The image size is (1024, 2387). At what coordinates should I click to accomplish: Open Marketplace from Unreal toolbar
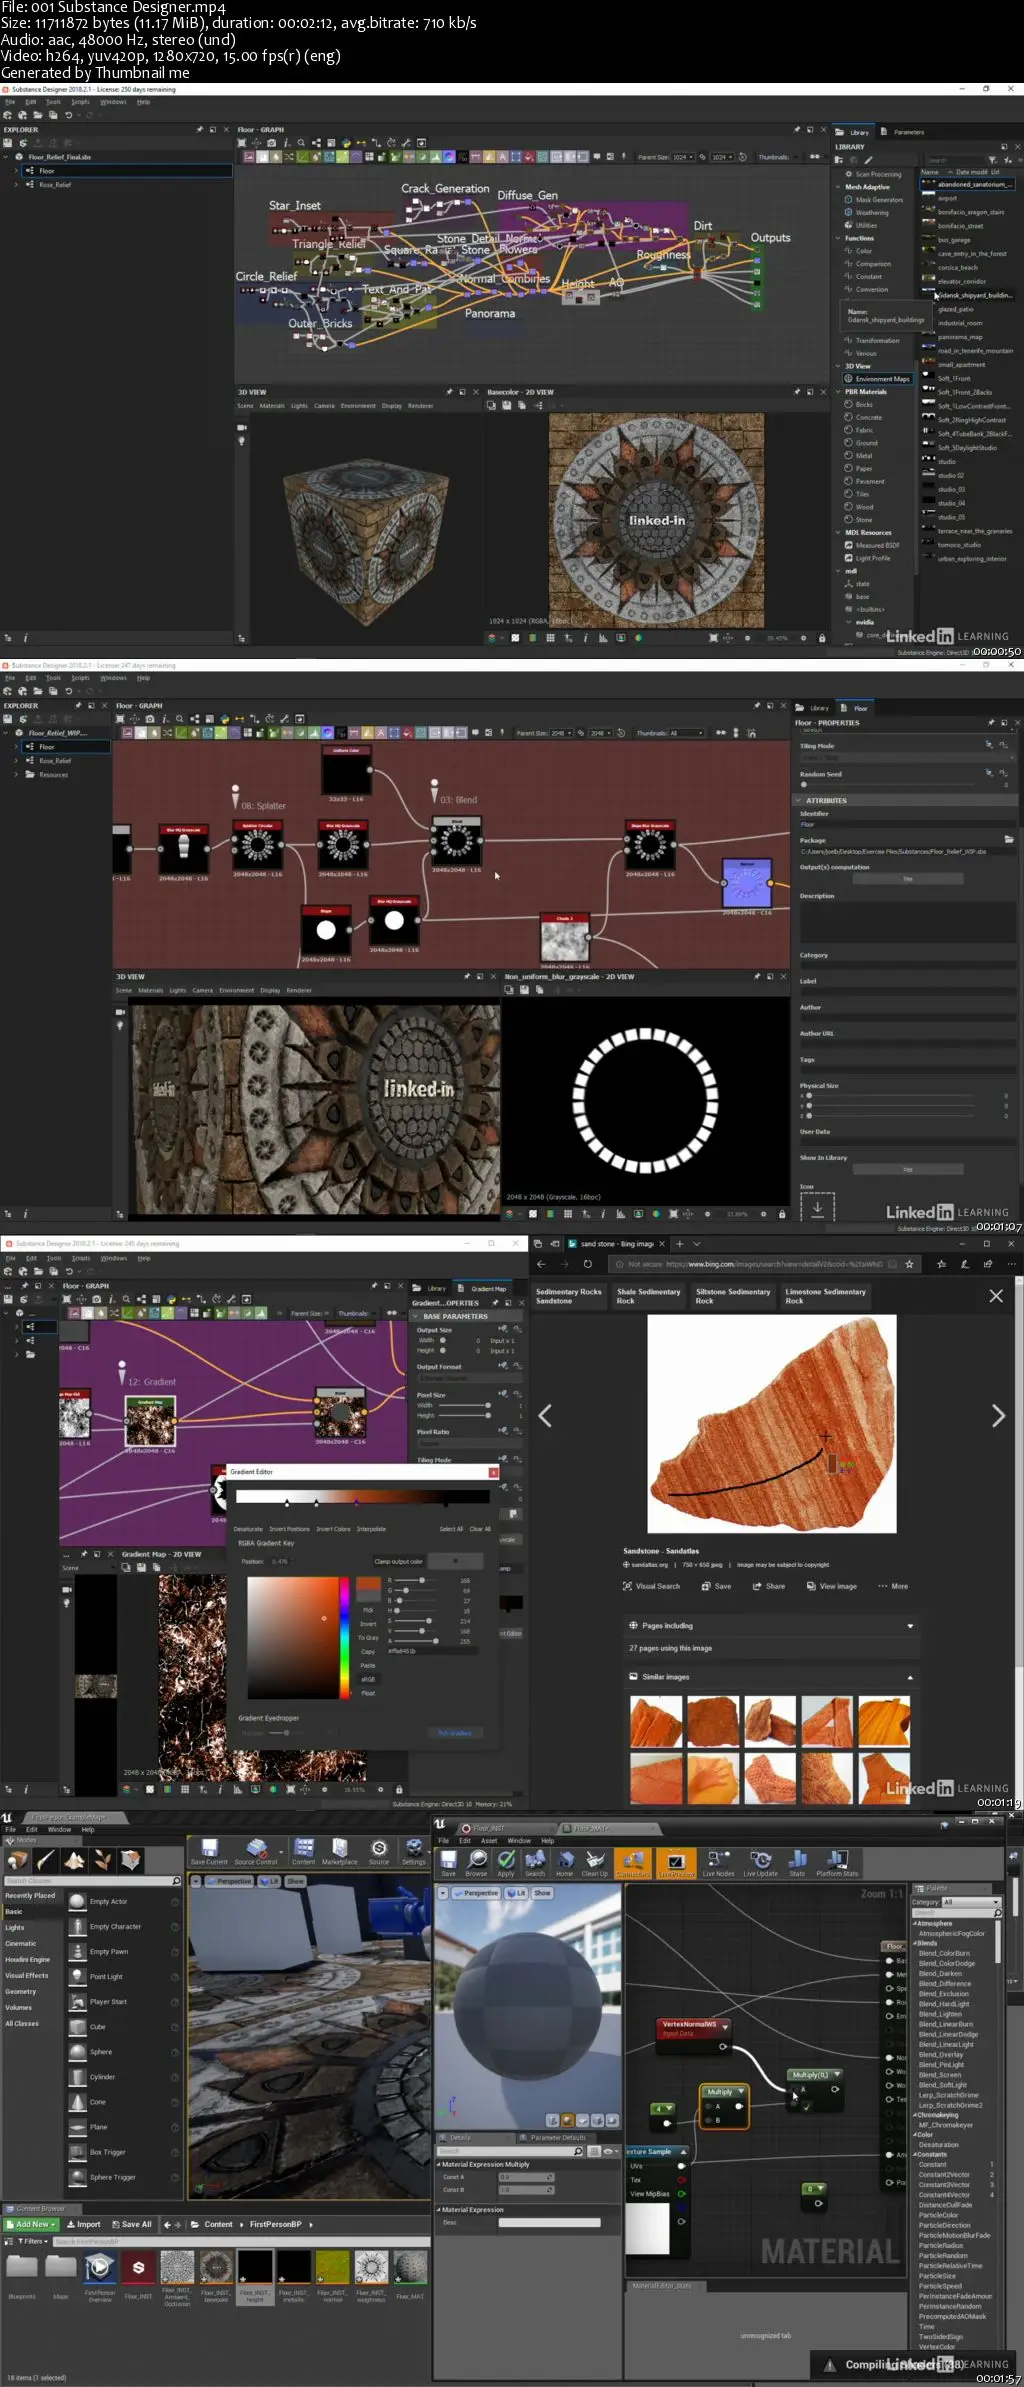[339, 1851]
